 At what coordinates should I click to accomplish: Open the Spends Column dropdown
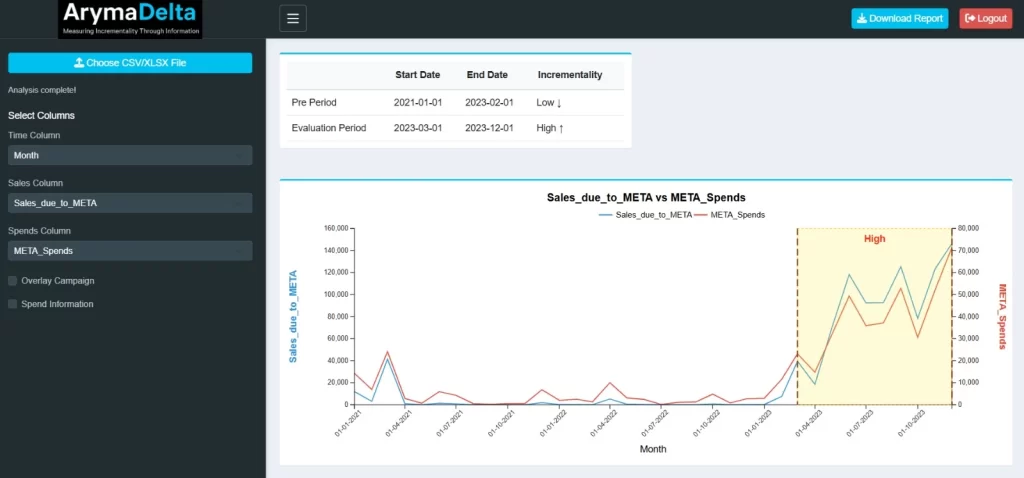[x=130, y=251]
